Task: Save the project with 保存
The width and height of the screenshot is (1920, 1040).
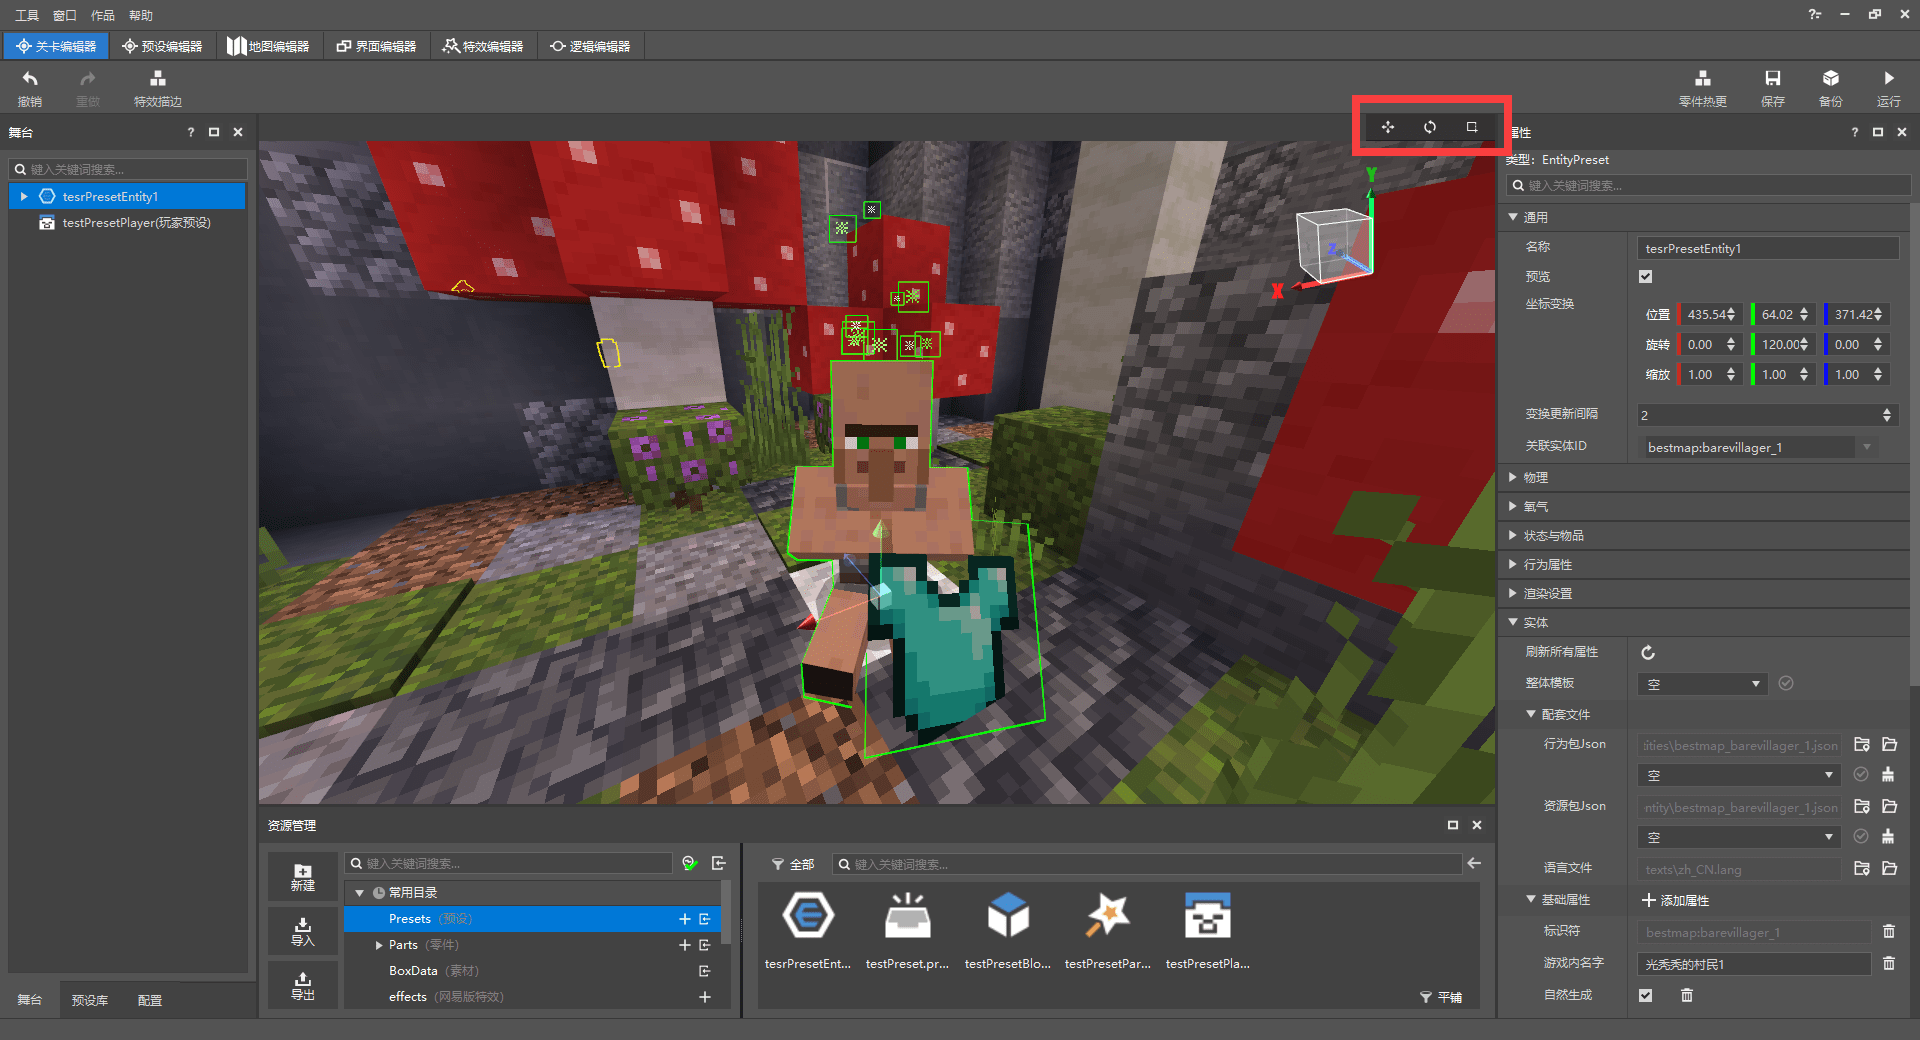Action: (1772, 88)
